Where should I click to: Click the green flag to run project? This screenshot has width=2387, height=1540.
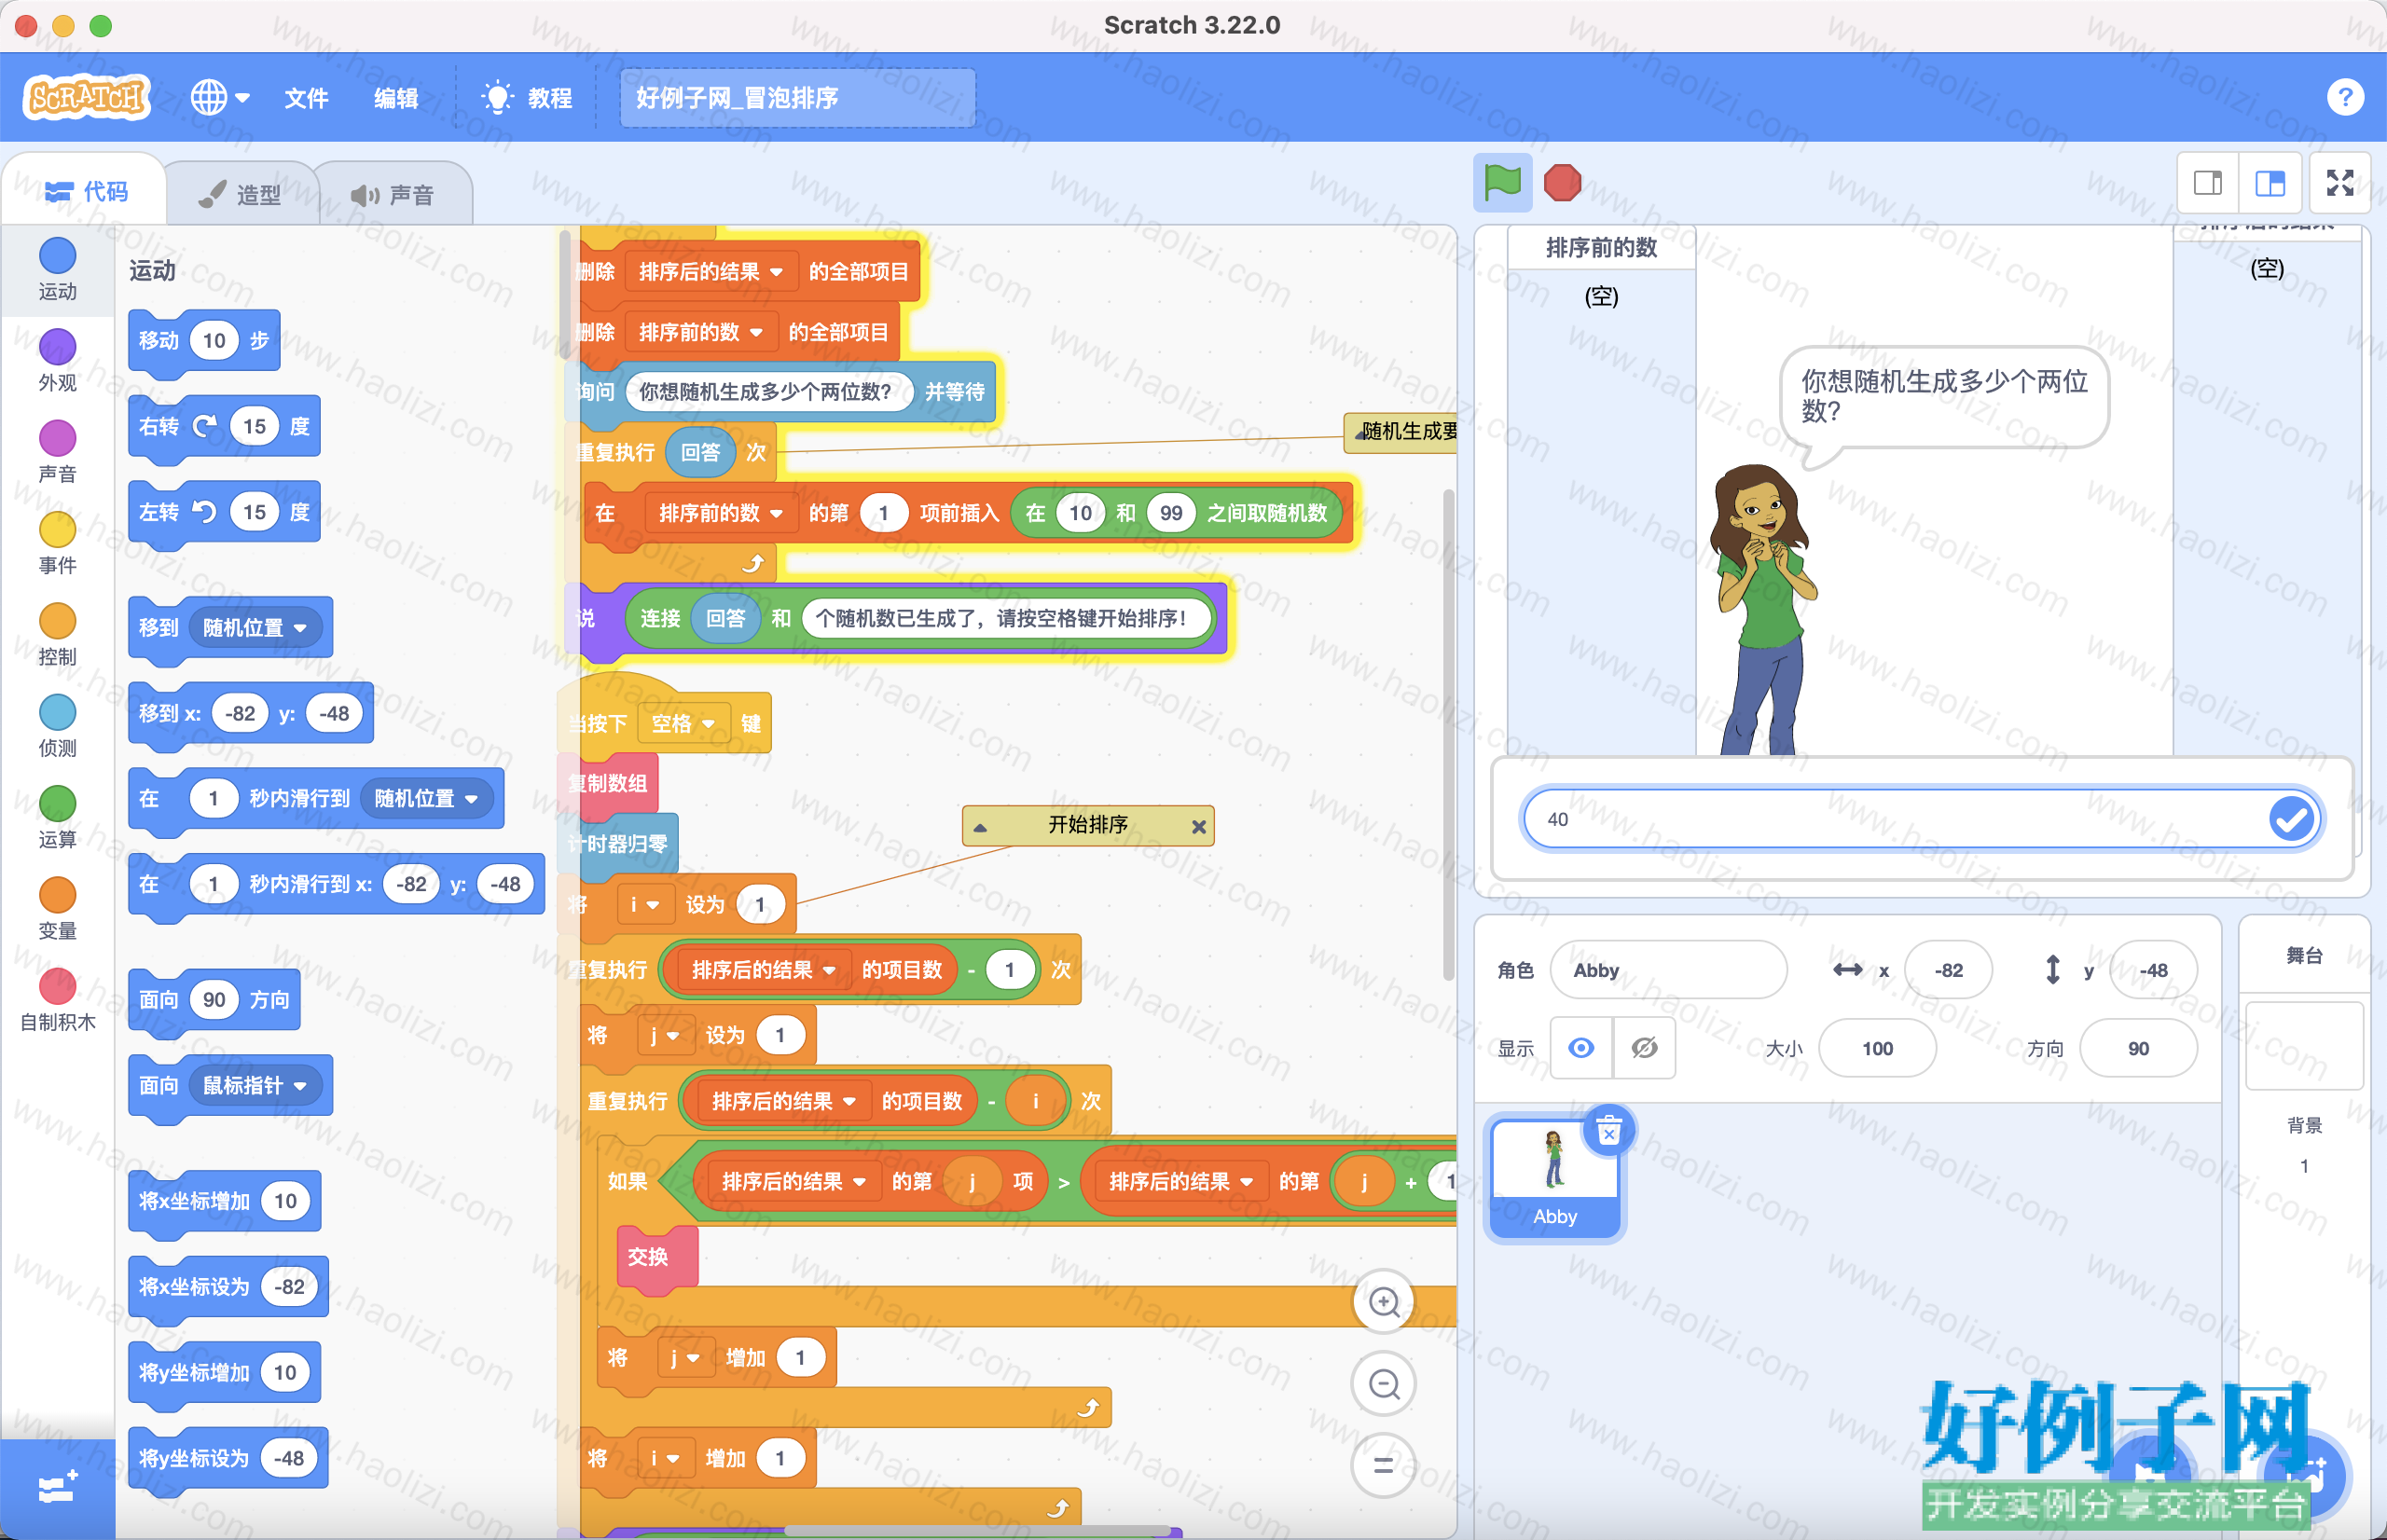[x=1502, y=183]
